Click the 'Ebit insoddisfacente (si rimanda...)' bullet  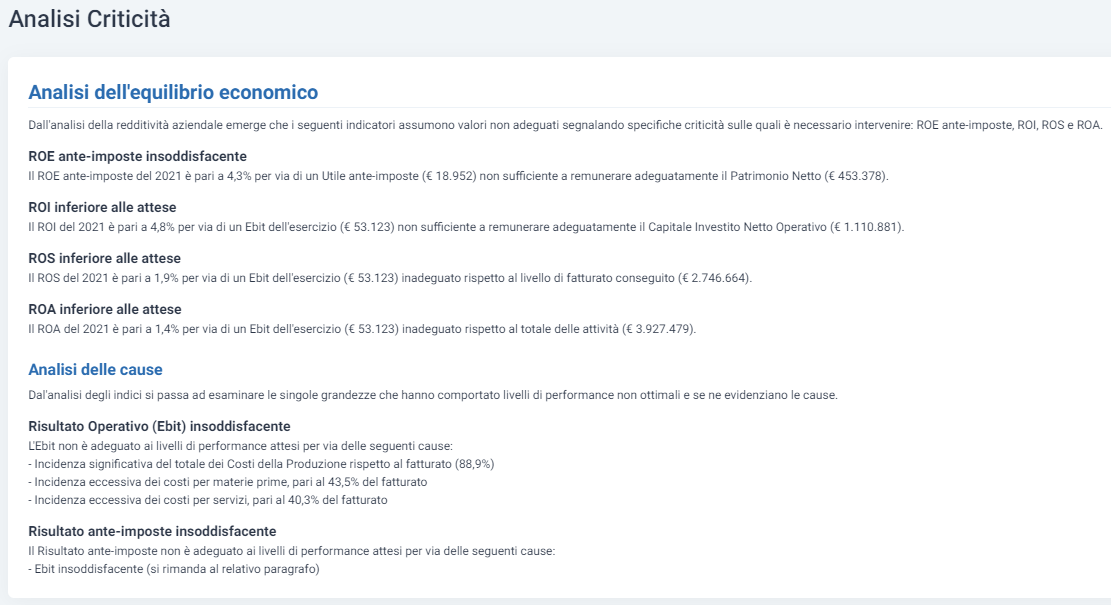pyautogui.click(x=174, y=569)
